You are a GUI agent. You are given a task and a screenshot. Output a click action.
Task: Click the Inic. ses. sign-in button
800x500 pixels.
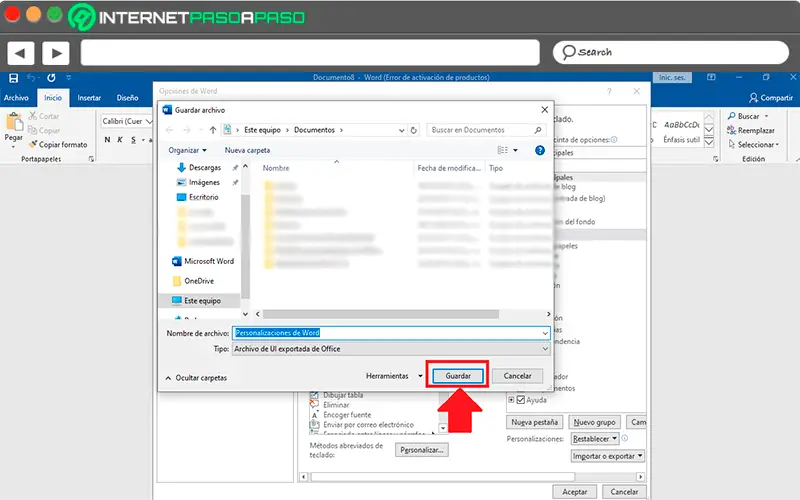672,78
